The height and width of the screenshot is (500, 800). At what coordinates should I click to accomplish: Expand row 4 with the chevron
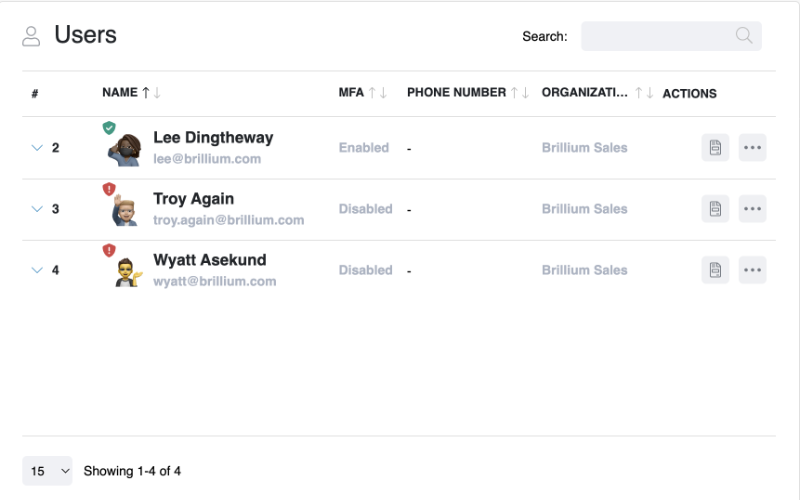(x=37, y=270)
